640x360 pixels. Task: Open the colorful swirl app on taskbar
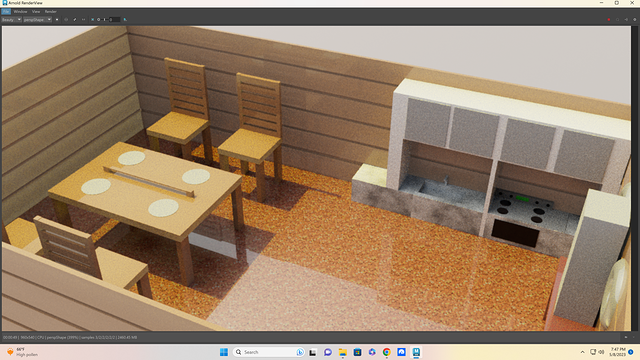tap(372, 352)
